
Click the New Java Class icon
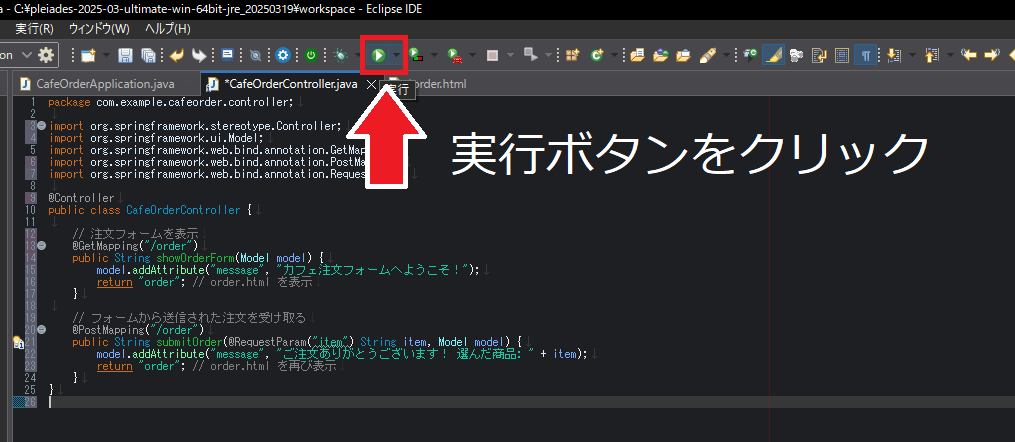tap(598, 55)
